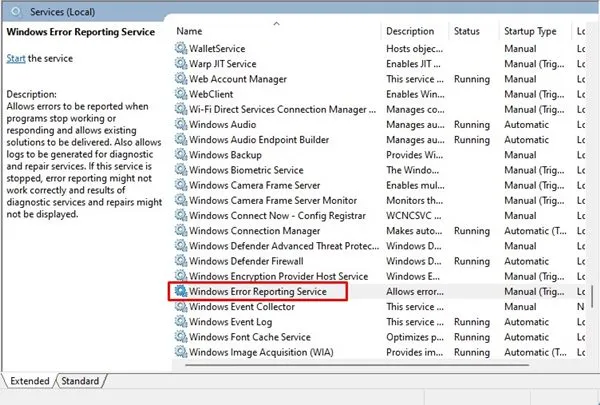The width and height of the screenshot is (600, 405).
Task: Select the WalletService name text
Action: tap(217, 49)
